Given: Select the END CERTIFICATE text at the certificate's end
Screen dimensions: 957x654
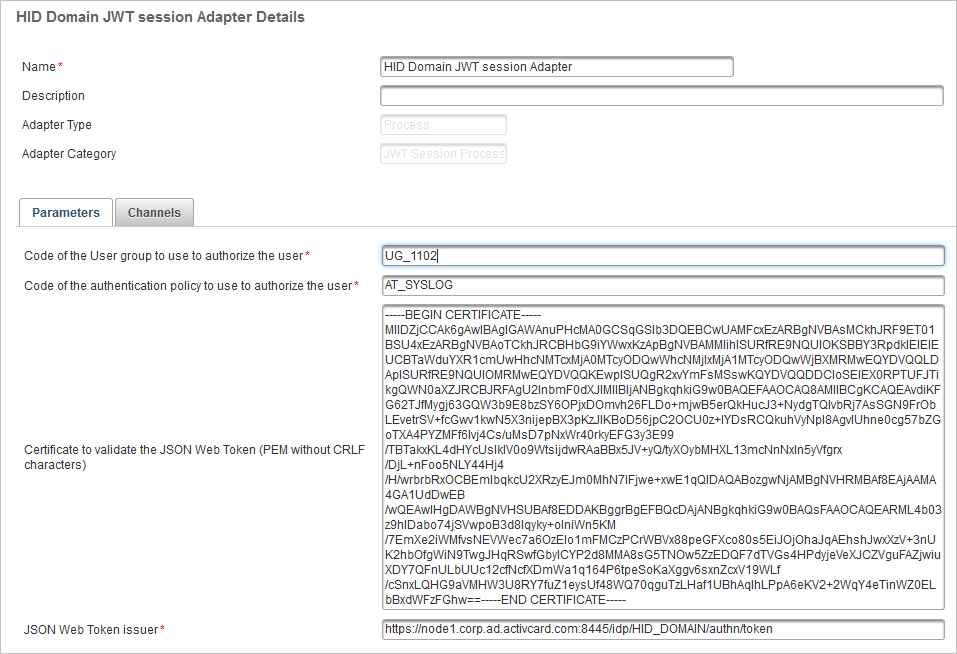Looking at the screenshot, I should pos(554,600).
